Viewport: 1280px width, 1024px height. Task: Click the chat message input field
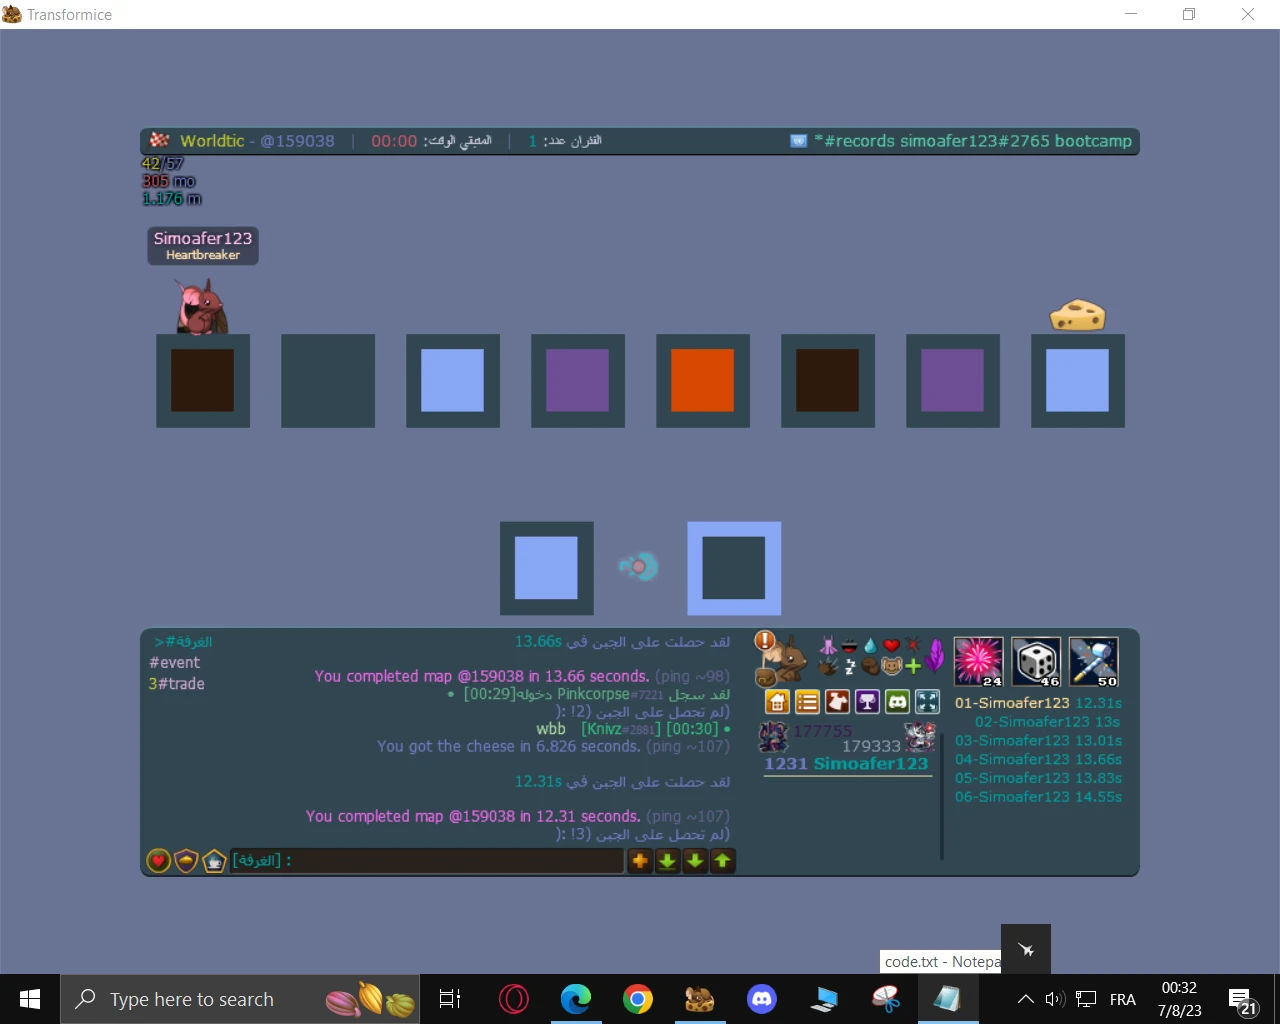point(427,860)
